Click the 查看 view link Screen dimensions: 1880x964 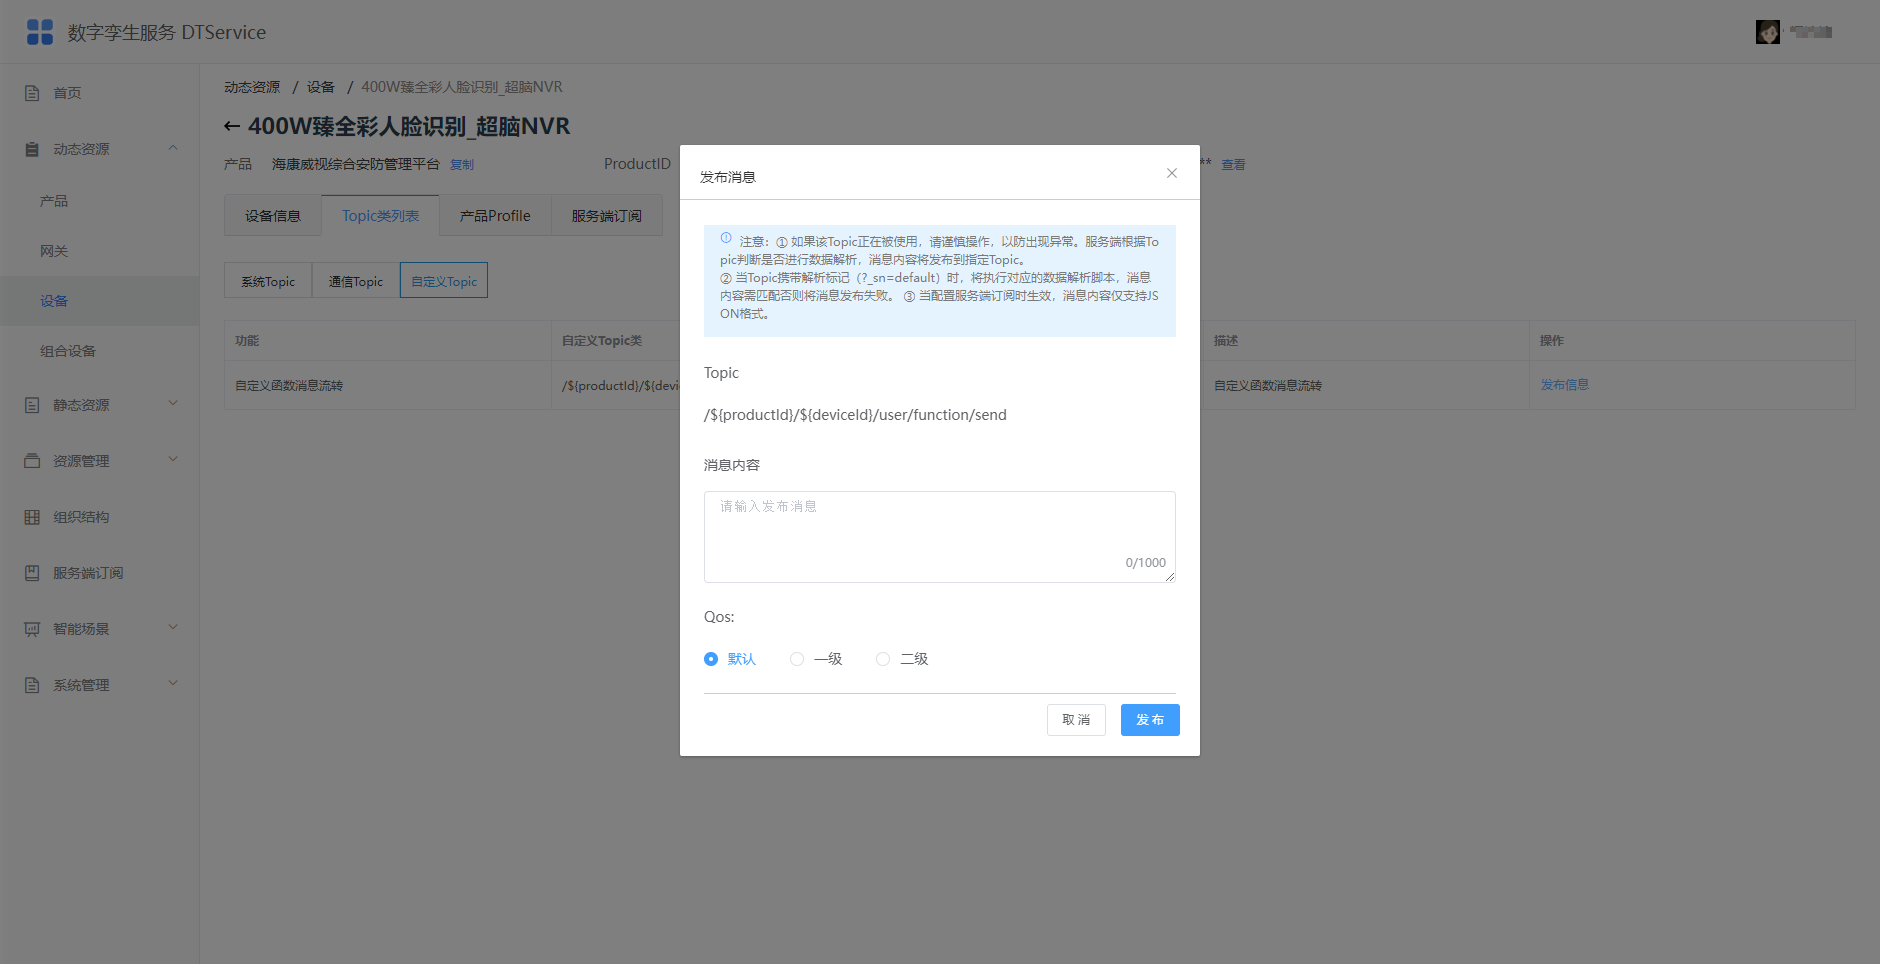tap(1233, 165)
